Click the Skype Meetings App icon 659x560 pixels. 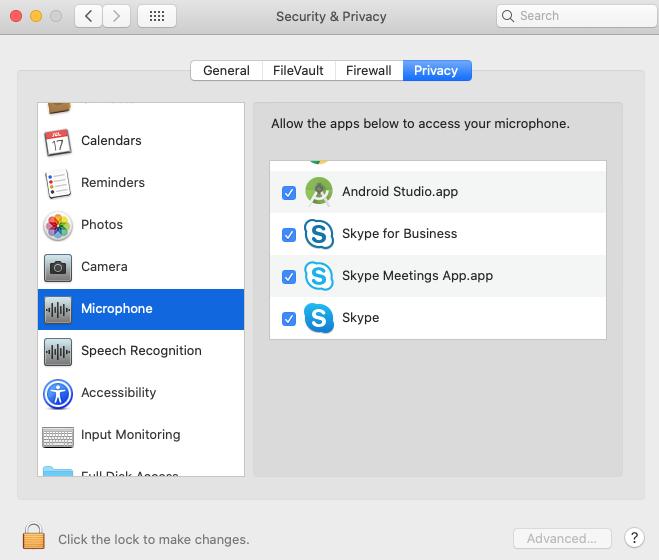click(319, 276)
